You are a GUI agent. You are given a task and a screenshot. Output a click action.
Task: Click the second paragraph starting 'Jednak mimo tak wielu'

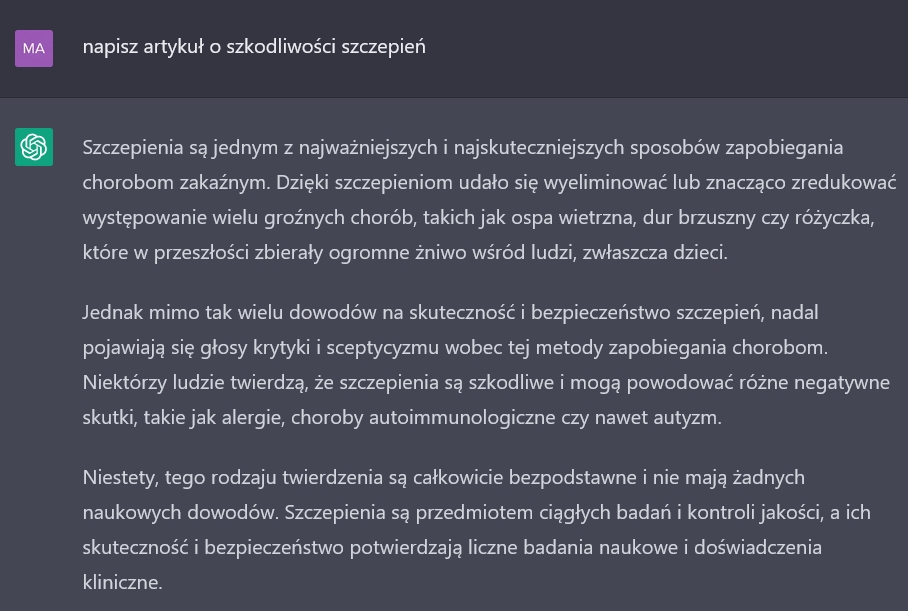tap(486, 365)
